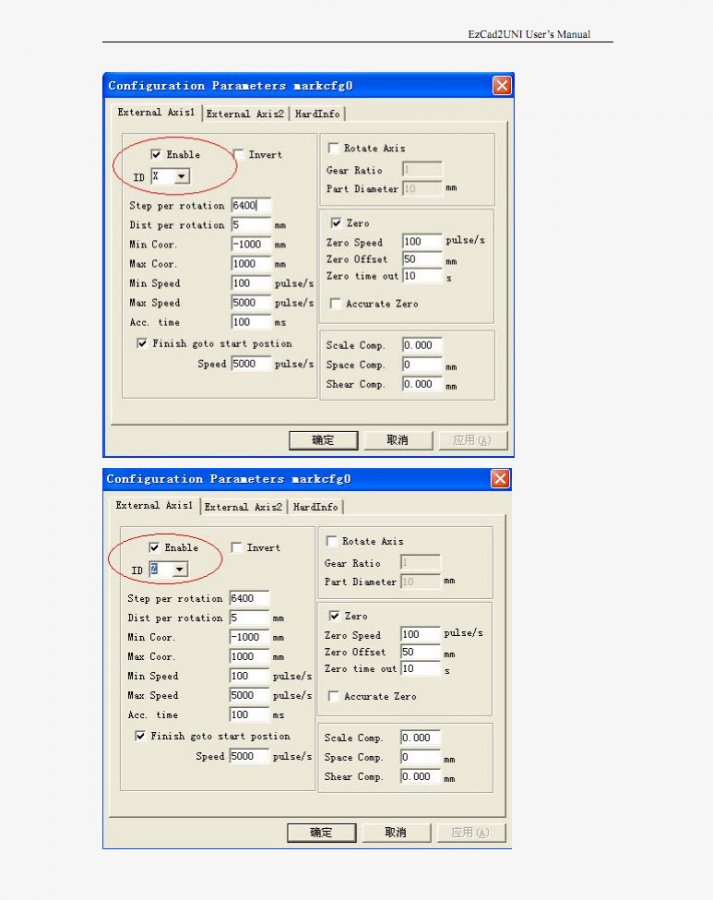Close the upper Configuration Parameters dialog
Screen dimensions: 713x900
[501, 86]
